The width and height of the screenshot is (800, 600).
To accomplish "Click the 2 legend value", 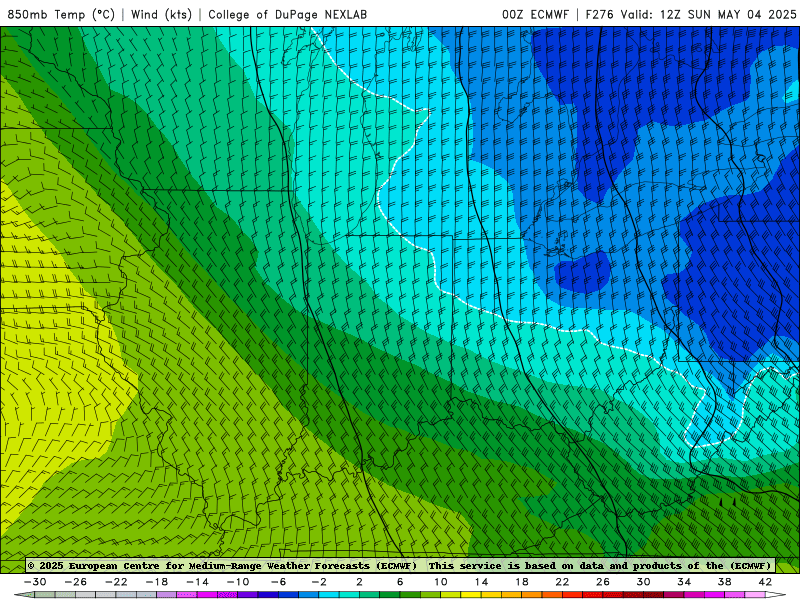I will [359, 582].
